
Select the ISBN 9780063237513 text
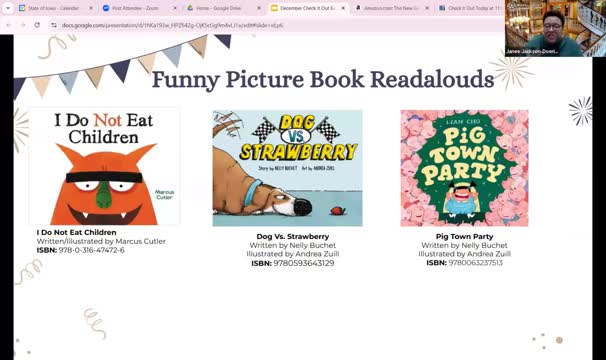pyautogui.click(x=465, y=263)
